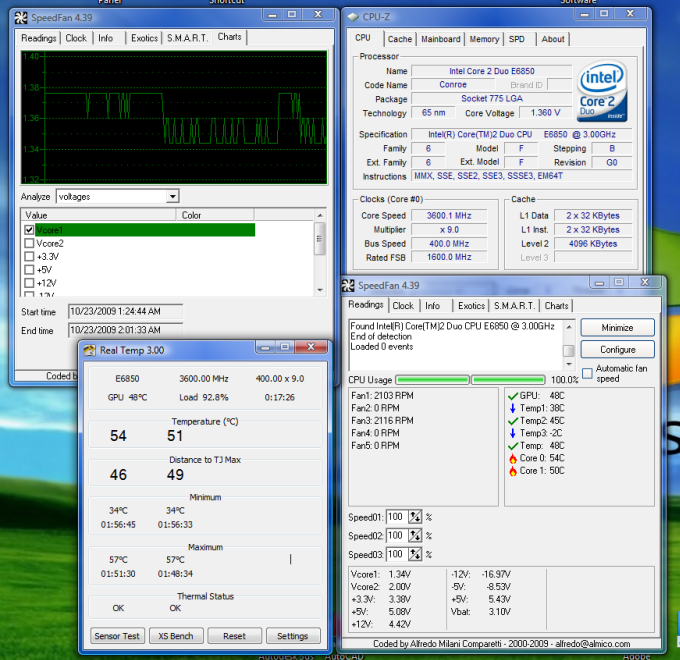Enable the +3.3V chart checkbox
This screenshot has height=660, width=680.
coord(29,256)
